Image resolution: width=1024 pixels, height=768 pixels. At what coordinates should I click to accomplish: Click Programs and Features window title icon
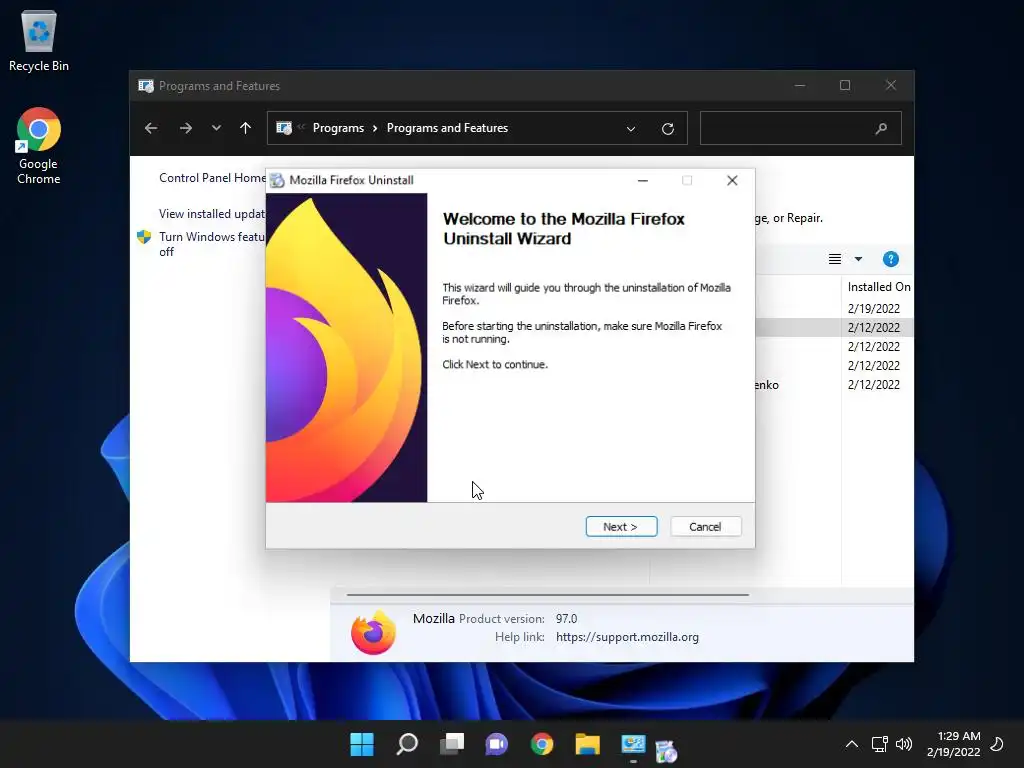146,86
